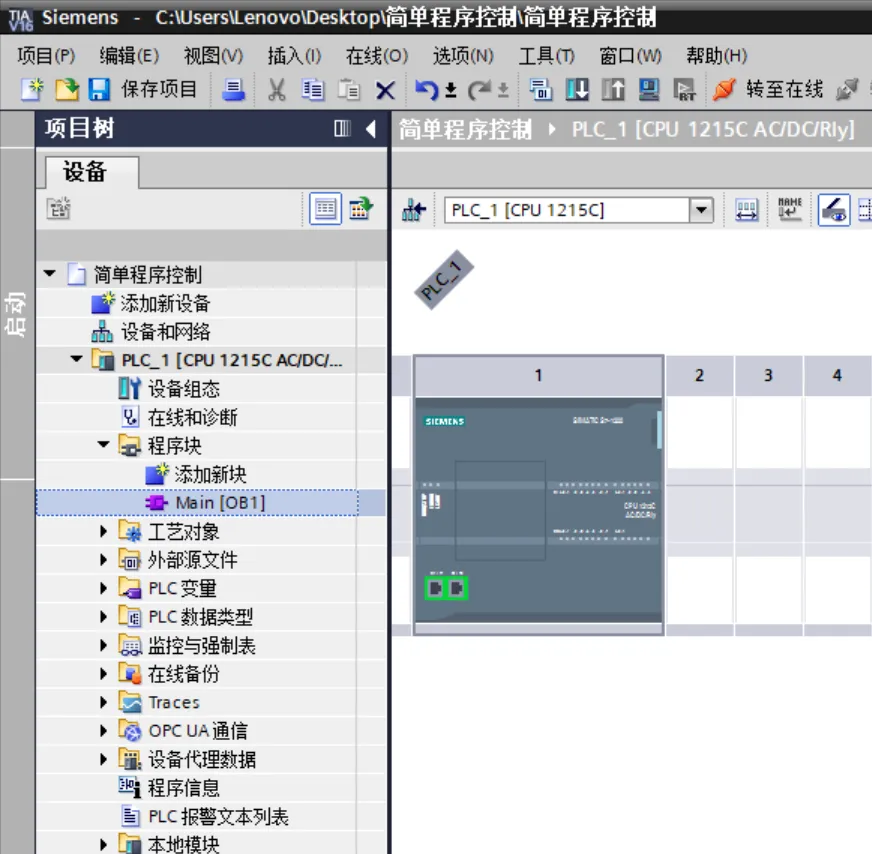872x854 pixels.
Task: Open PLC 报警文本列表 tree item
Action: click(218, 816)
